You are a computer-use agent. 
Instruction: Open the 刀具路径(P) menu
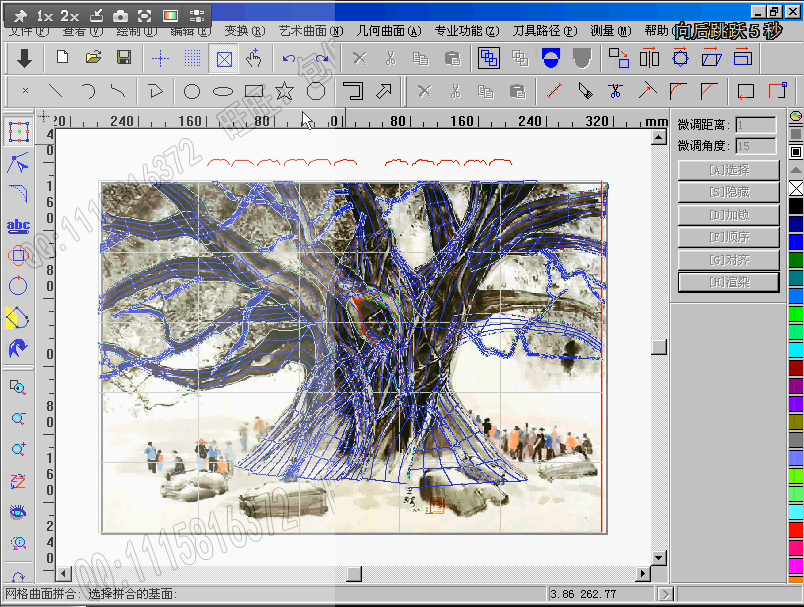click(x=545, y=31)
